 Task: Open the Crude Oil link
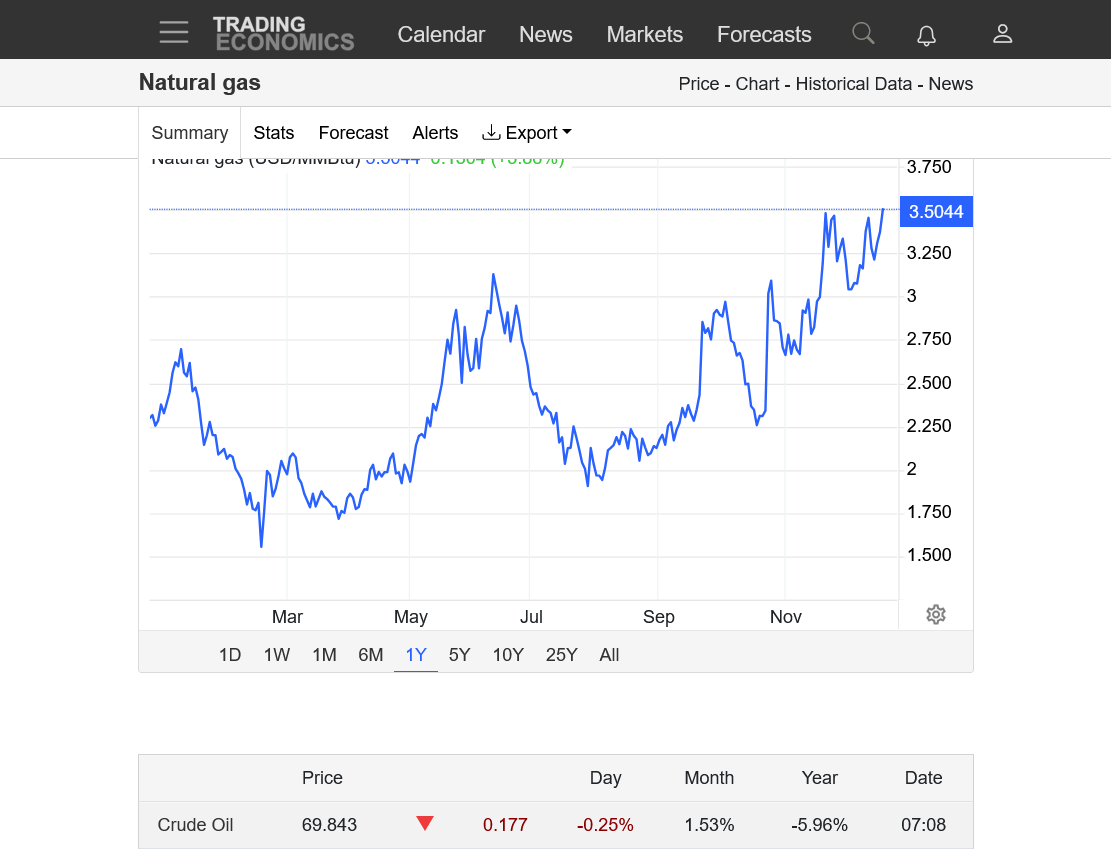coord(195,825)
